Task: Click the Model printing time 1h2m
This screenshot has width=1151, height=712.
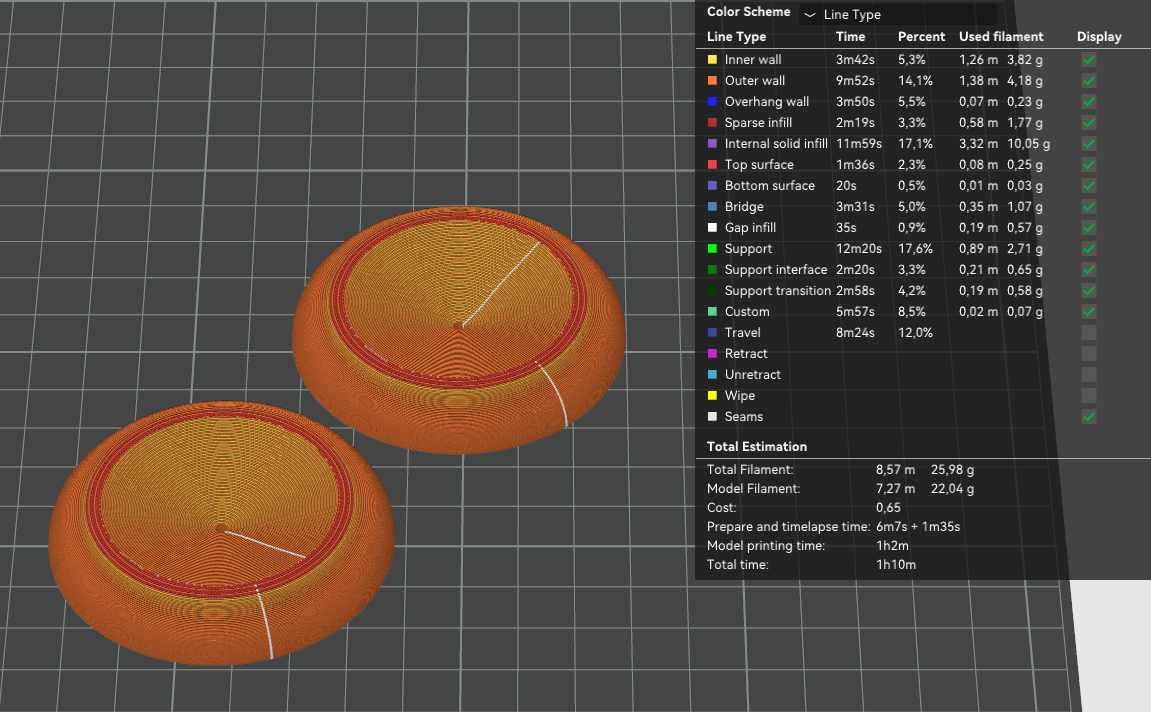Action: (892, 545)
